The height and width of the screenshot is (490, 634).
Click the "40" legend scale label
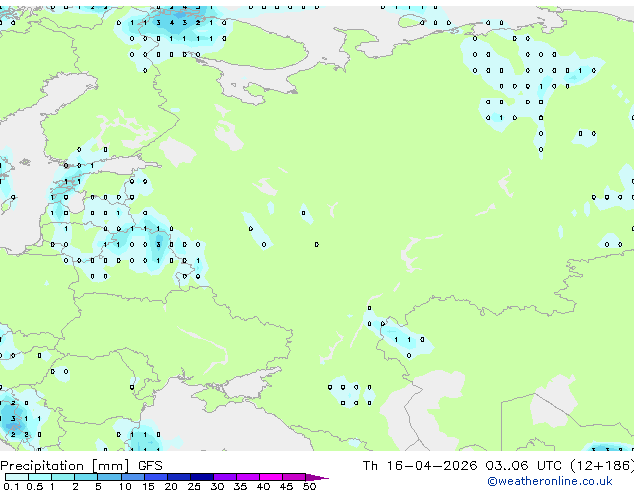(x=263, y=486)
